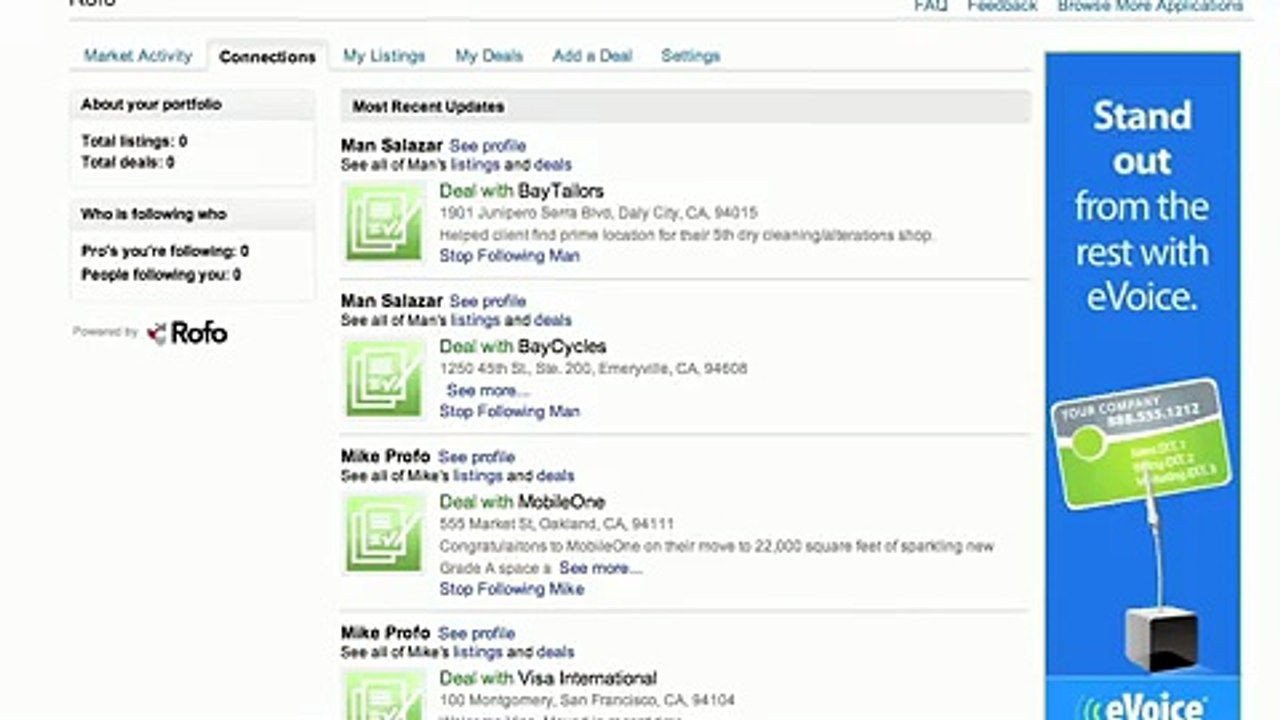Open the Deal with BayCycles title

(x=523, y=347)
